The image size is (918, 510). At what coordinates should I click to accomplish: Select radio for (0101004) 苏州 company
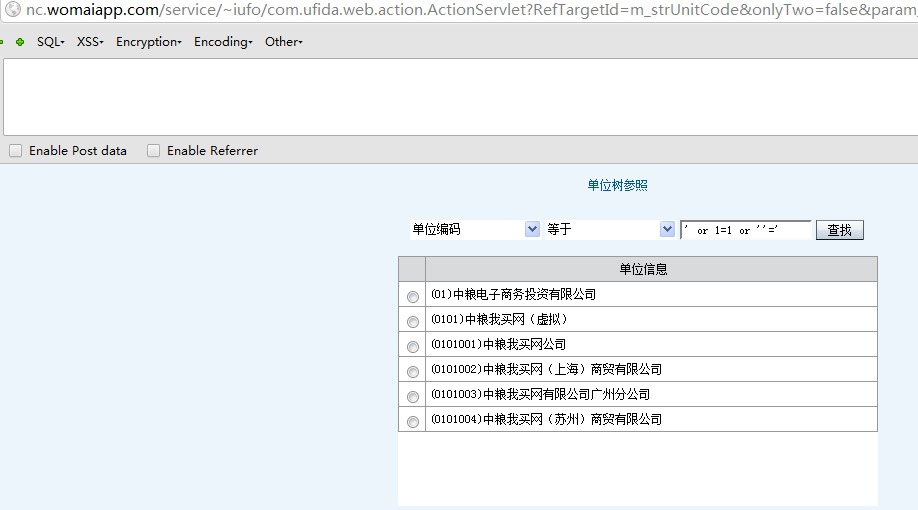pyautogui.click(x=413, y=422)
